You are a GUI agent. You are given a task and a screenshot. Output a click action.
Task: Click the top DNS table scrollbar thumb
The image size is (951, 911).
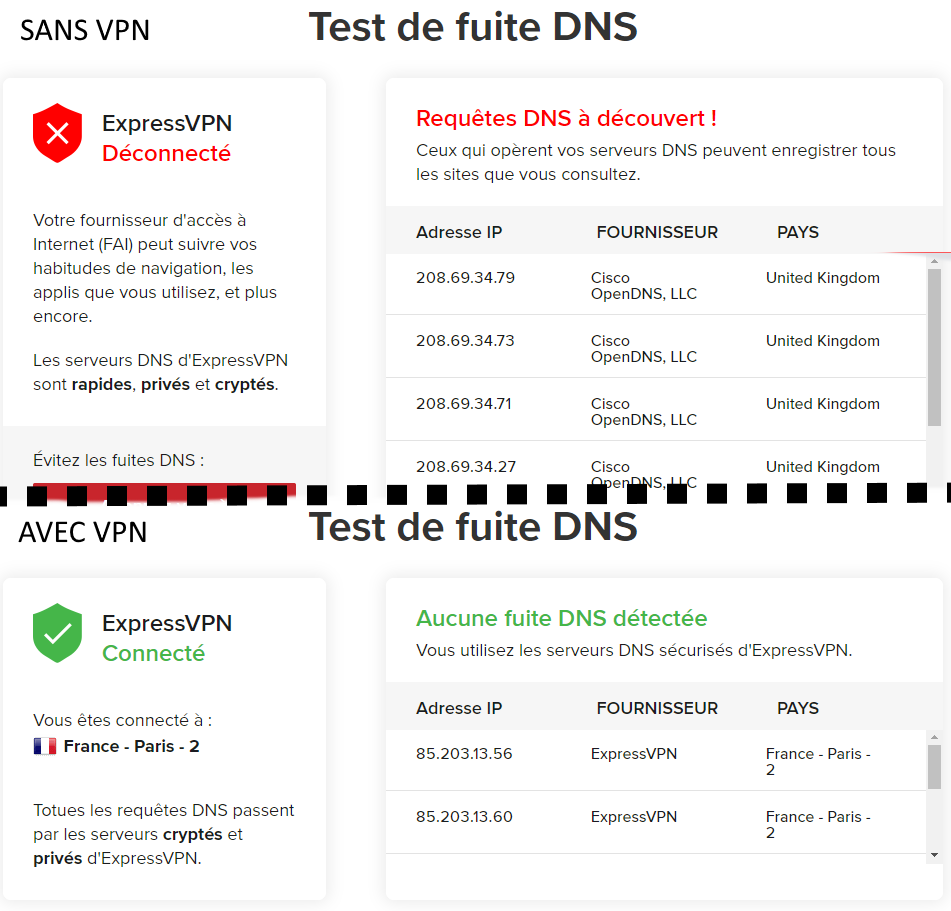tap(934, 348)
